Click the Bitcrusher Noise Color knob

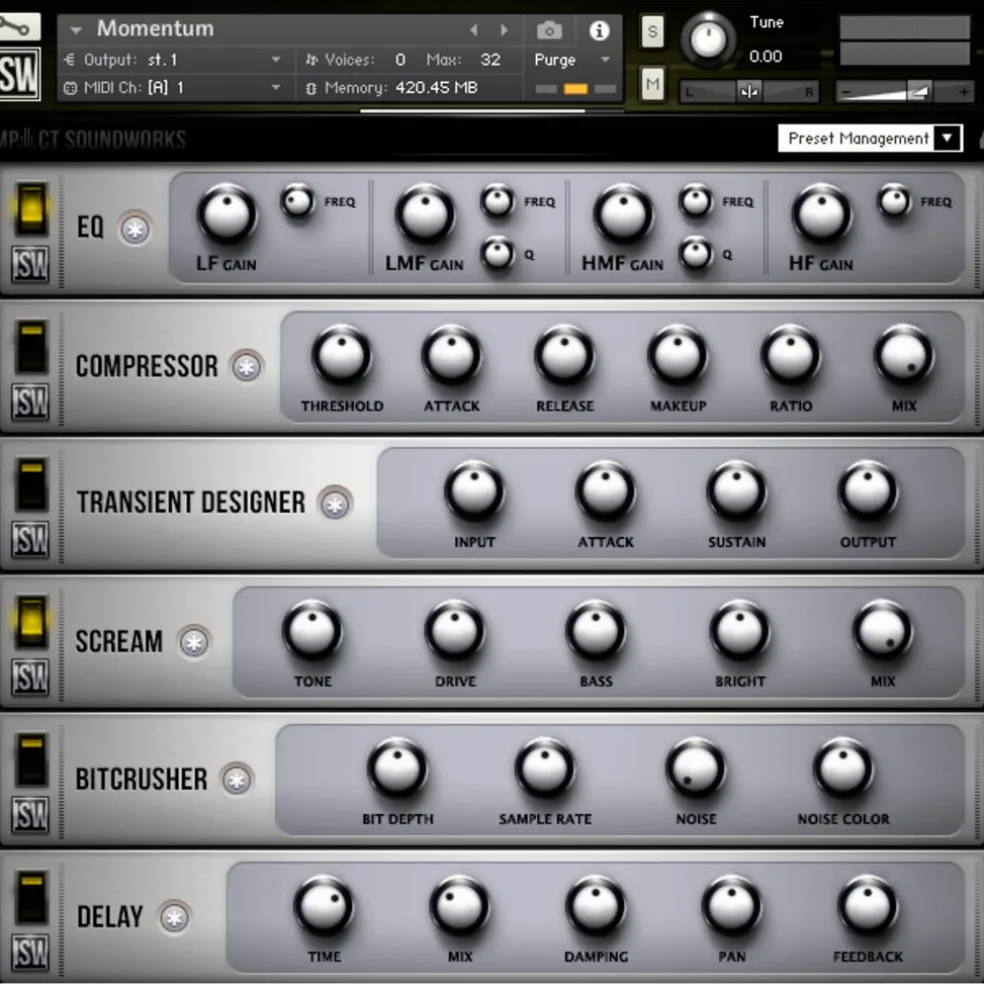coord(843,768)
